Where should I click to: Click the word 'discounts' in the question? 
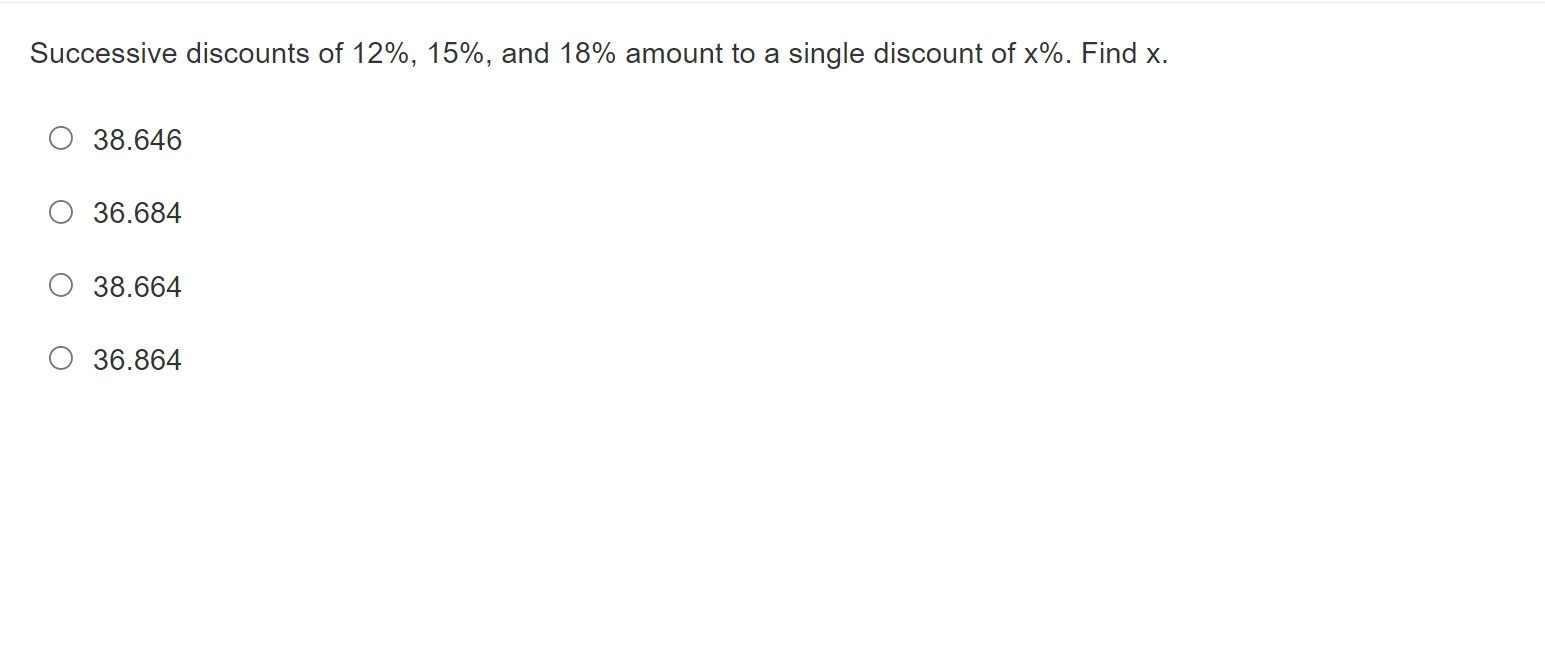click(248, 54)
